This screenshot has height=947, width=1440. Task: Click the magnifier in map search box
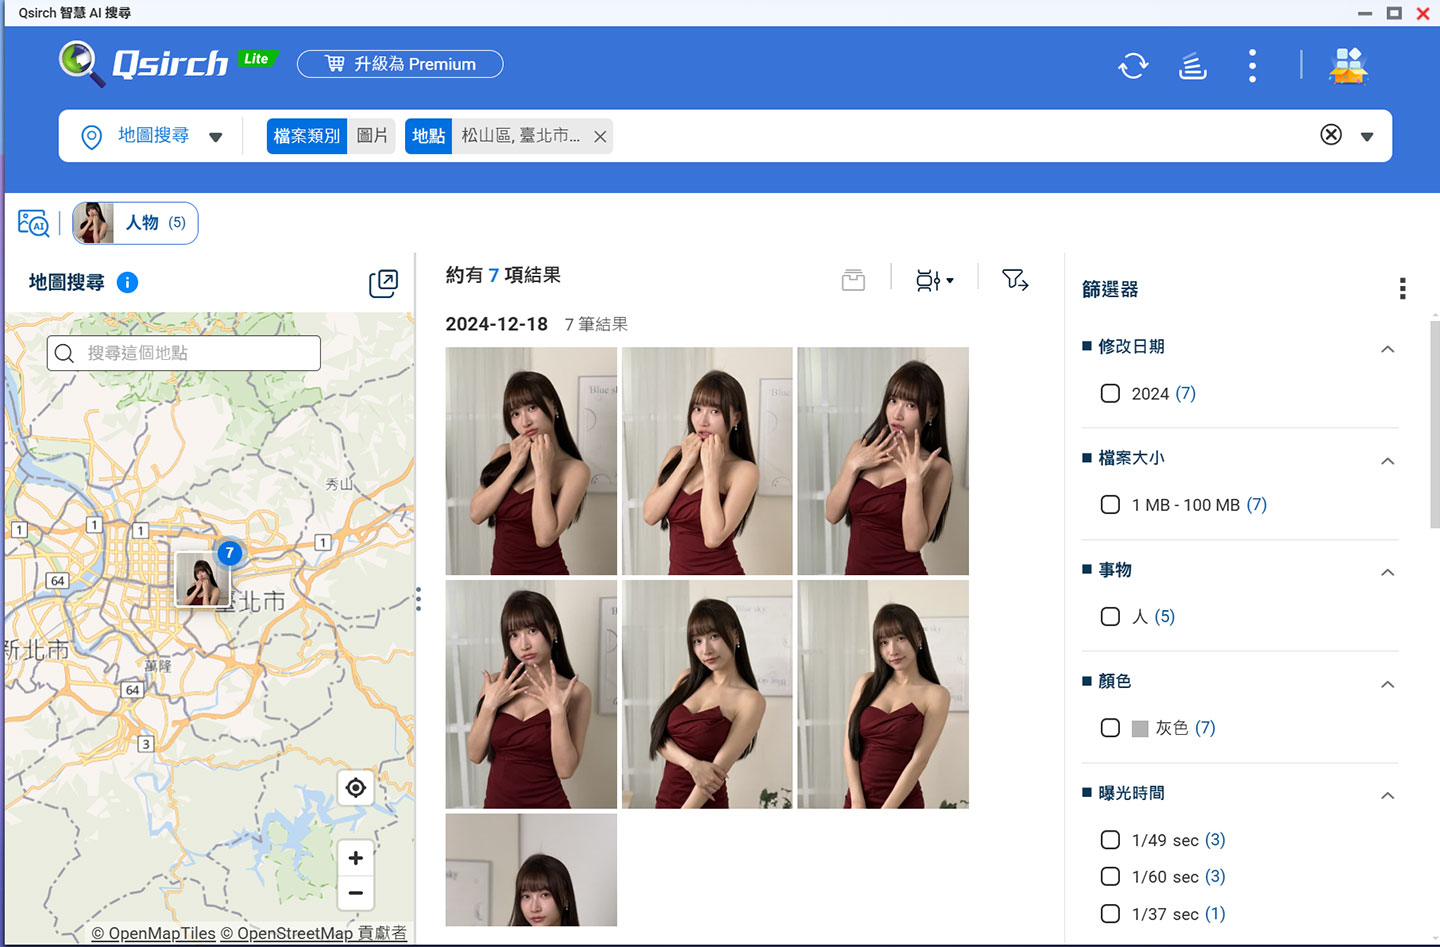click(x=65, y=353)
